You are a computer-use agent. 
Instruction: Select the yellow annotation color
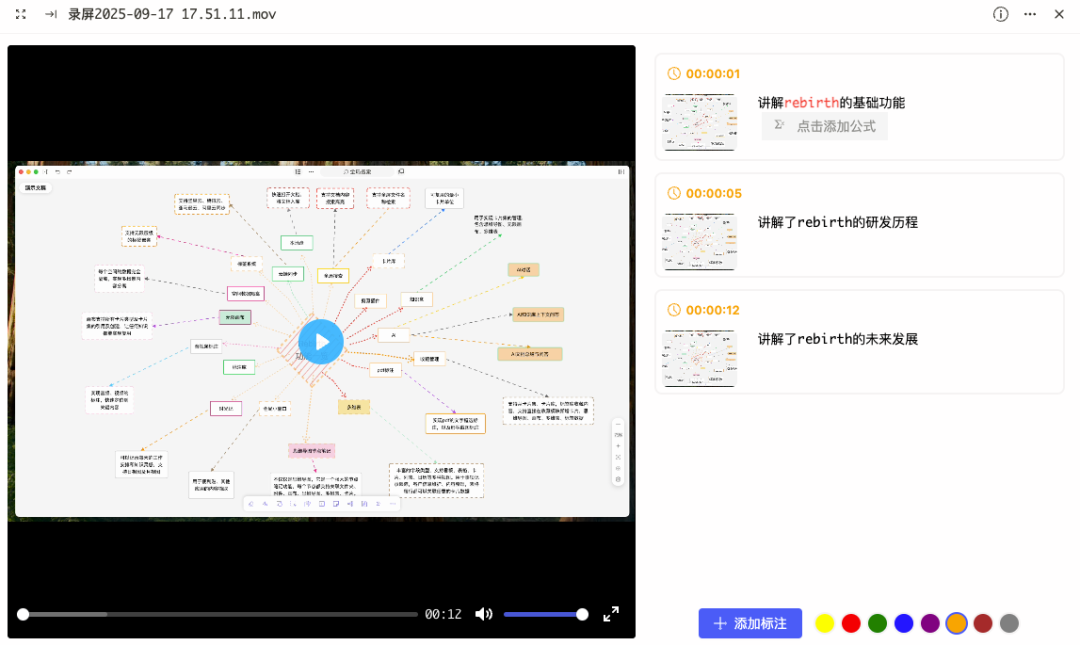pyautogui.click(x=825, y=623)
